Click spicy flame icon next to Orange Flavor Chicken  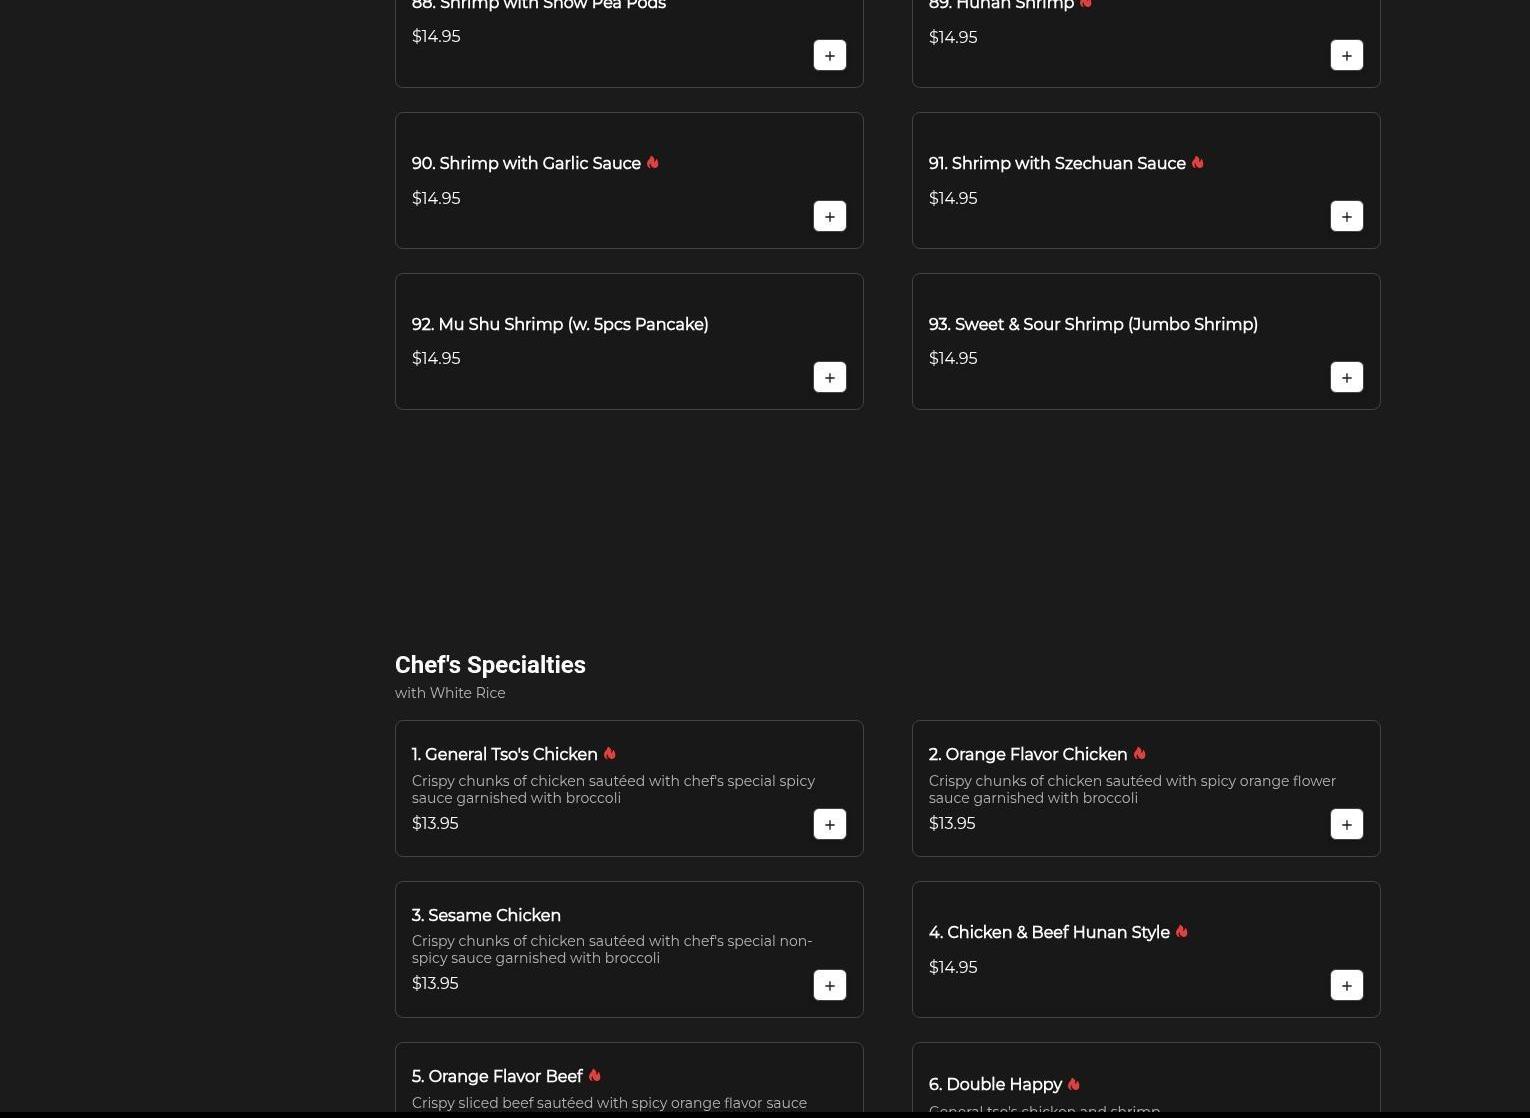click(1139, 754)
